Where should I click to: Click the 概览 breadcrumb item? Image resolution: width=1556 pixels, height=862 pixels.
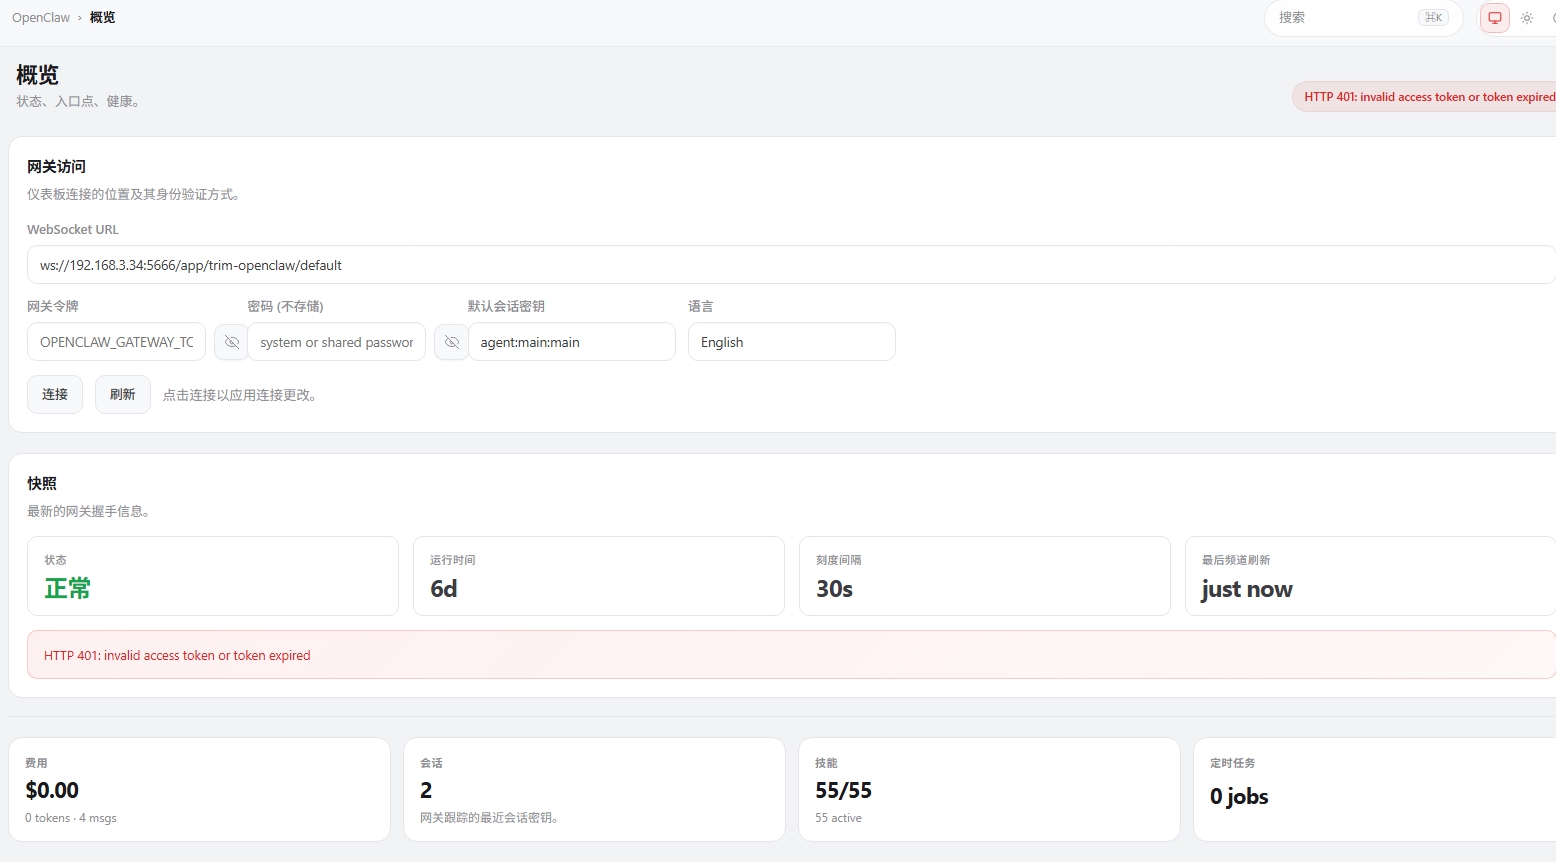click(x=102, y=18)
